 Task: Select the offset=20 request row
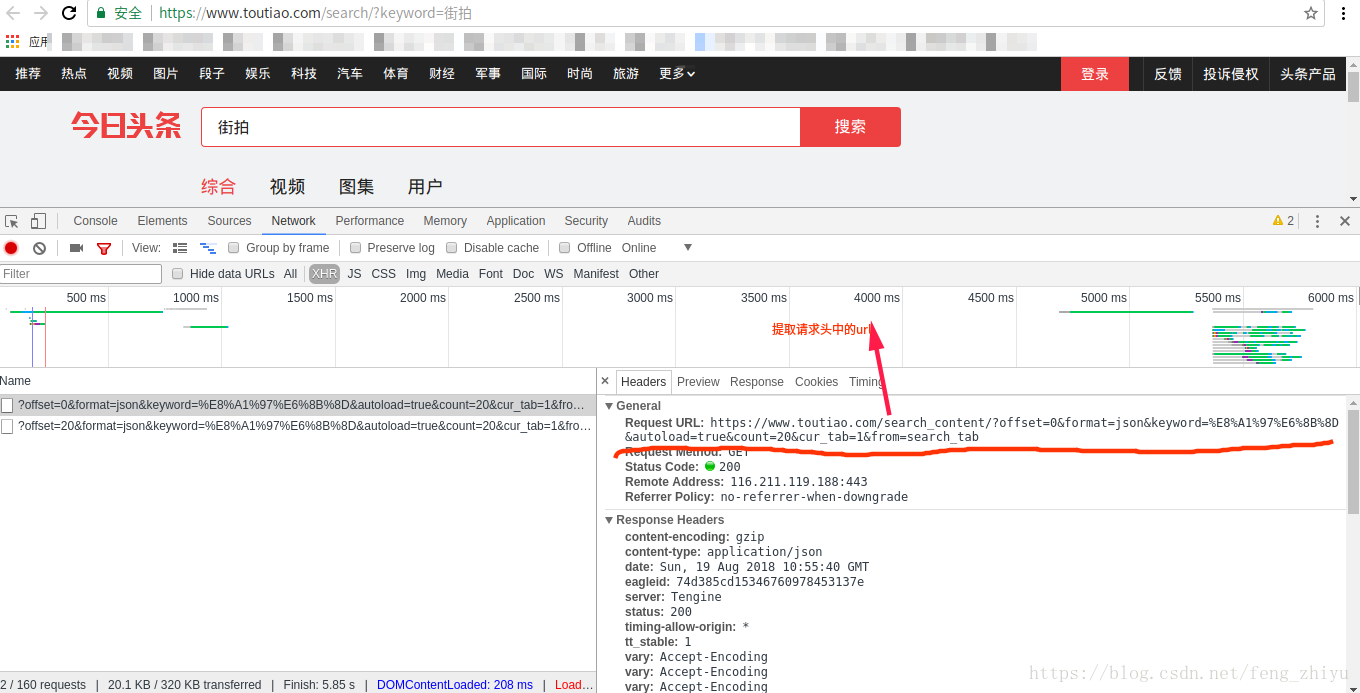pyautogui.click(x=298, y=426)
